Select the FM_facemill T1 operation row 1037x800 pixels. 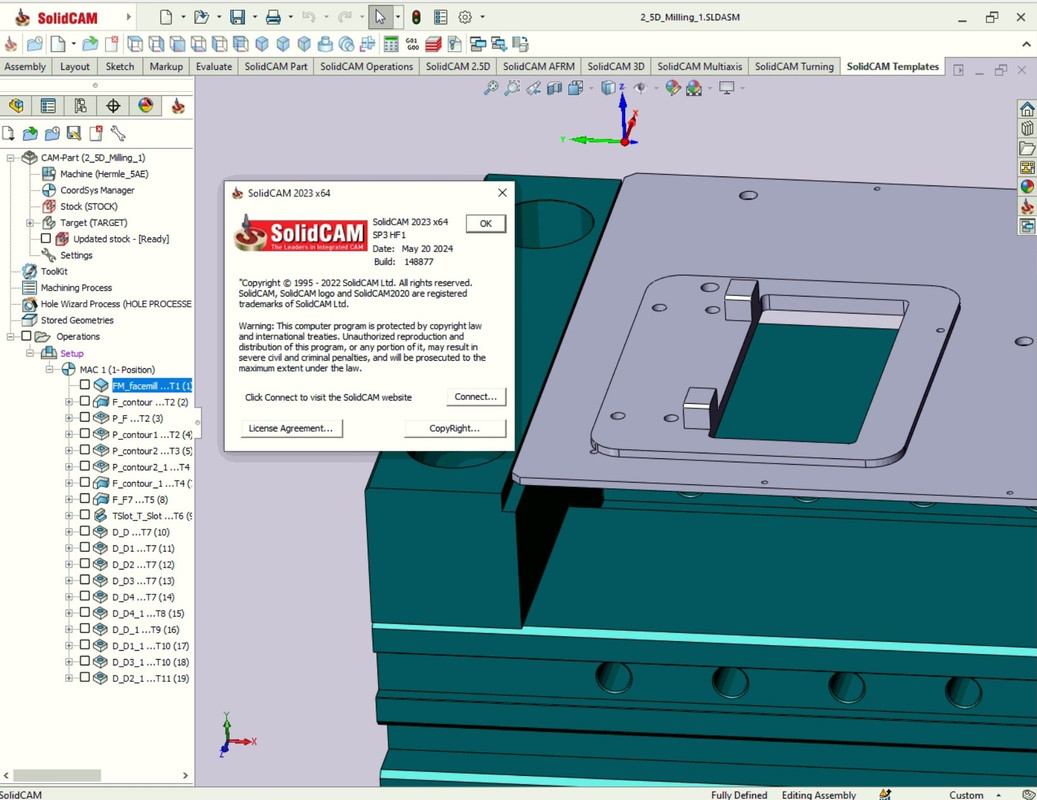coord(151,385)
